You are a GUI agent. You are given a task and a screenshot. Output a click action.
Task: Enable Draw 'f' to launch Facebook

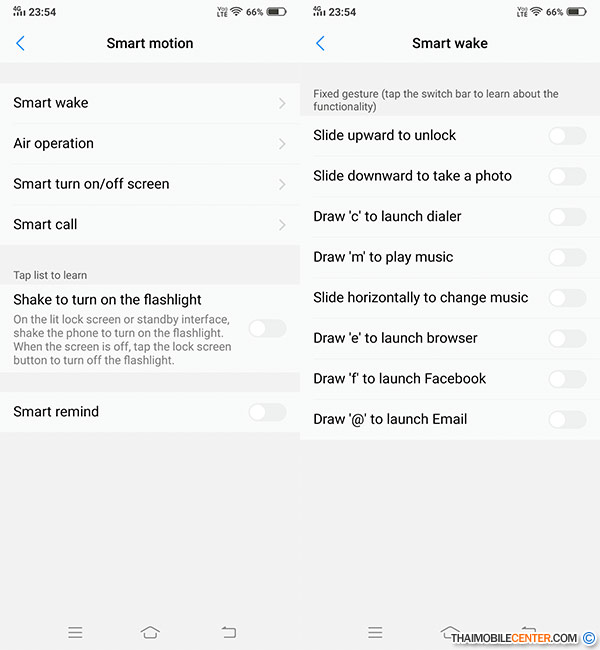click(567, 379)
